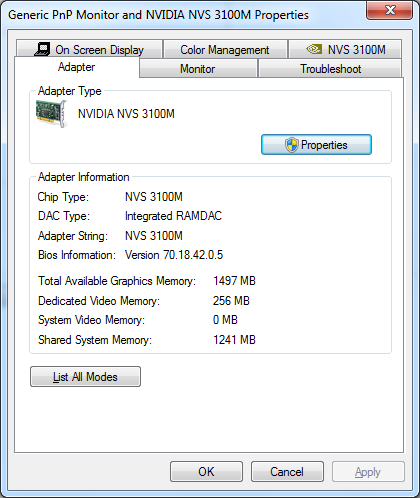The image size is (420, 498).
Task: Click the Dedicated Video Memory label
Action: [x=99, y=301]
